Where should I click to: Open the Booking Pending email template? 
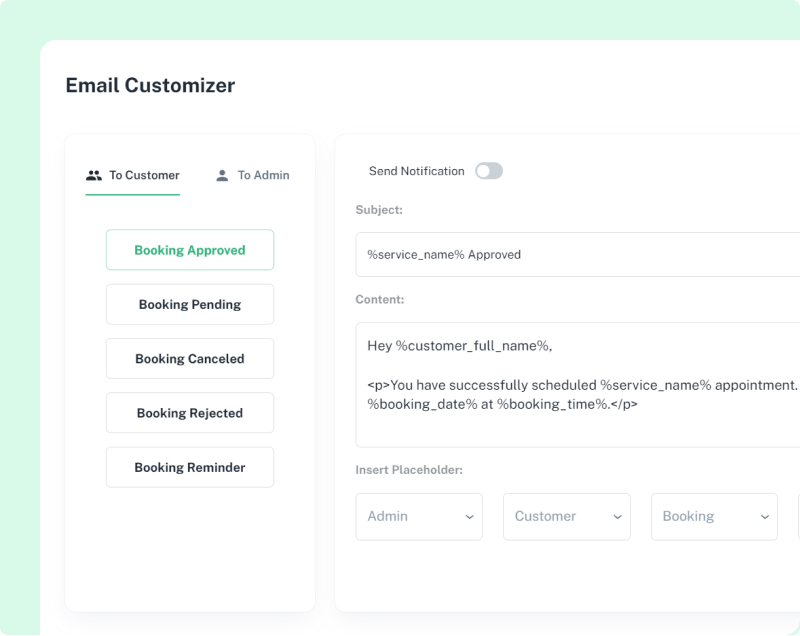pyautogui.click(x=190, y=304)
